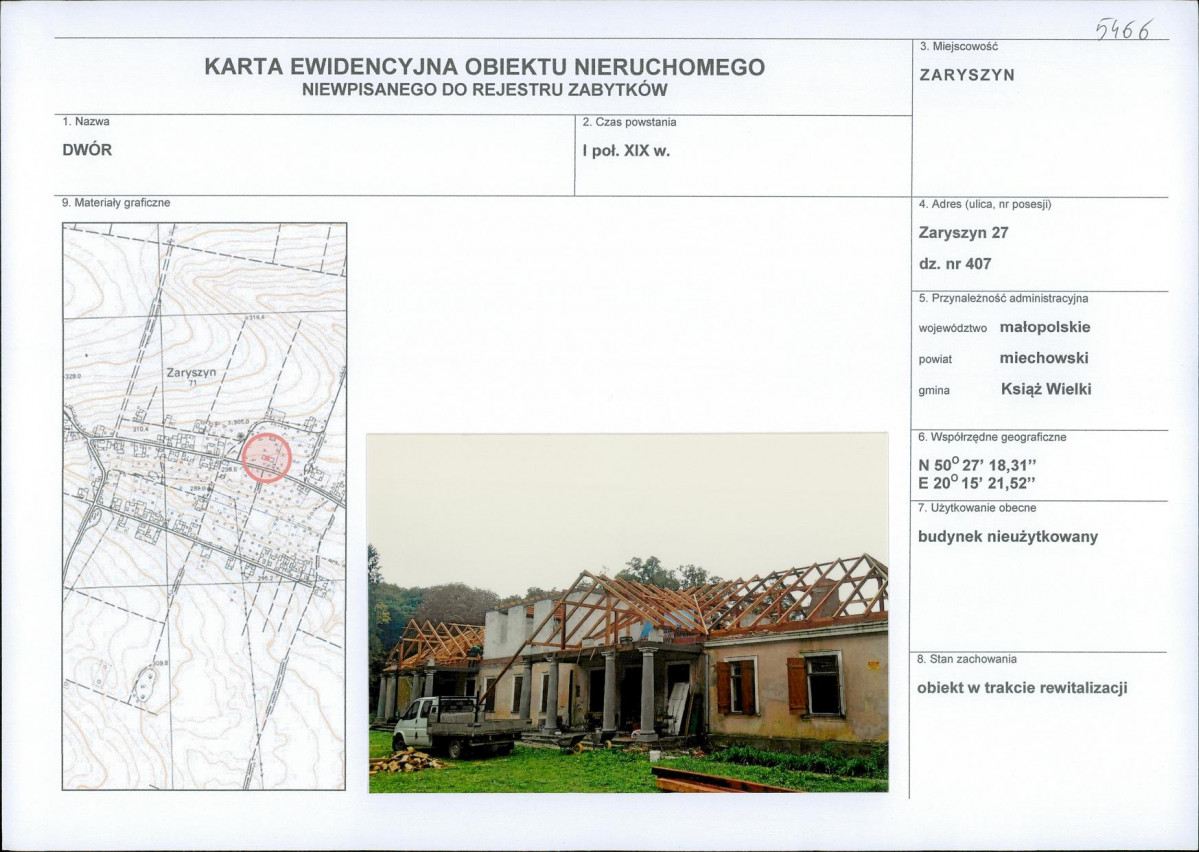Click the handwritten number 5466
The image size is (1199, 852).
(x=1124, y=30)
